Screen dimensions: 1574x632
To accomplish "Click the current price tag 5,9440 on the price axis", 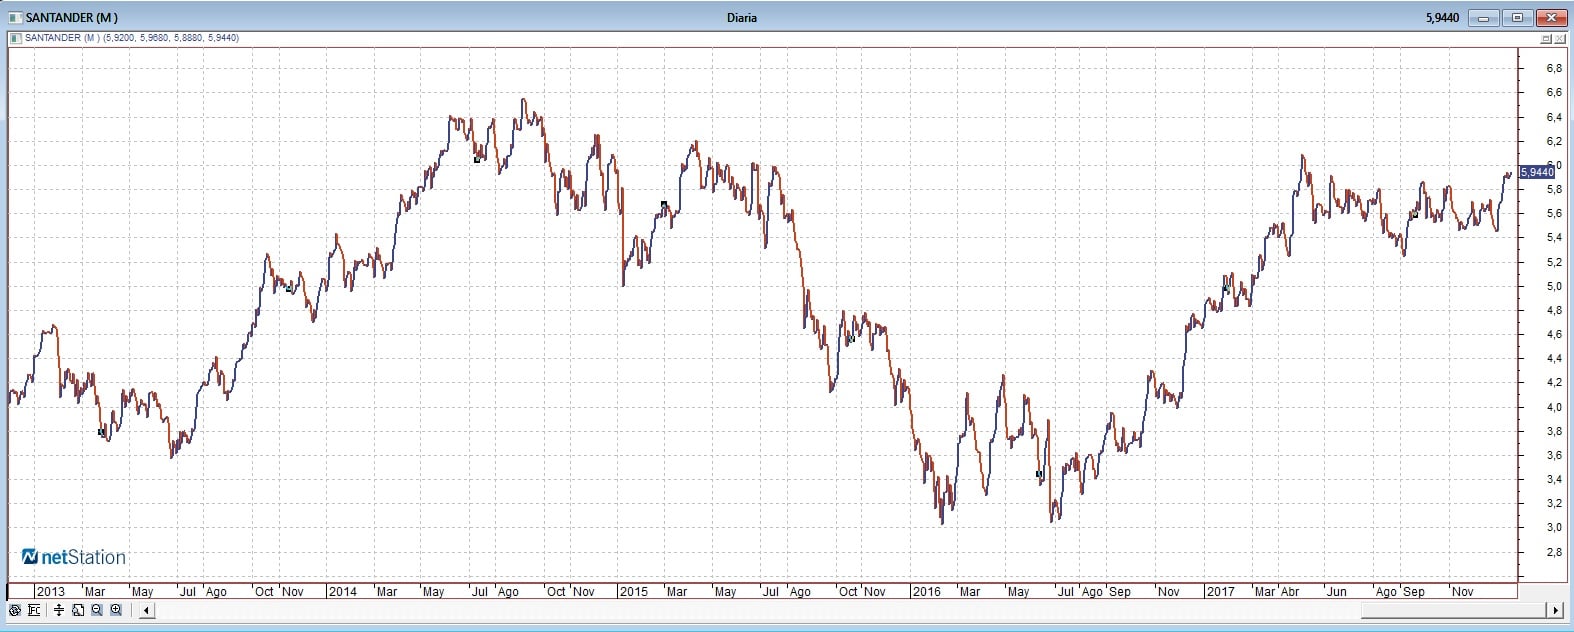I will 1537,172.
